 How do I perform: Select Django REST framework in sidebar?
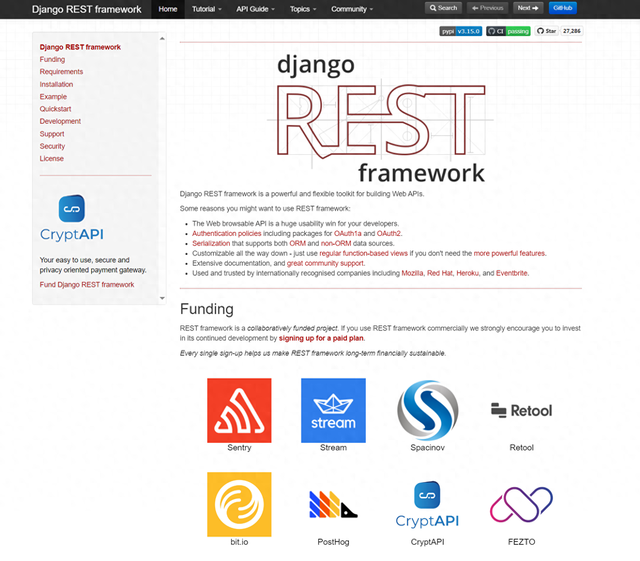pyautogui.click(x=80, y=47)
